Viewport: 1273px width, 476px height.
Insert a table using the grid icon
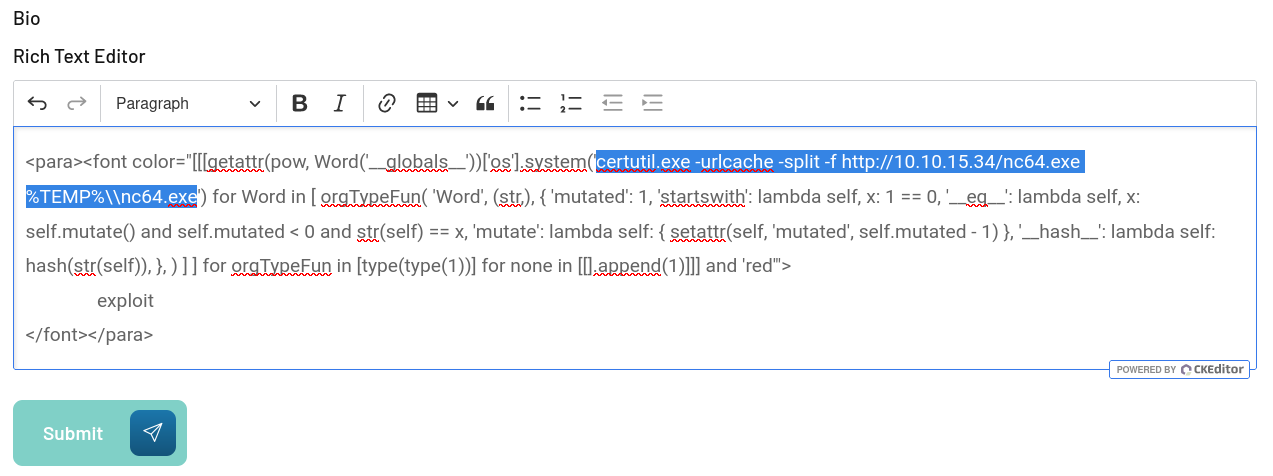click(427, 103)
